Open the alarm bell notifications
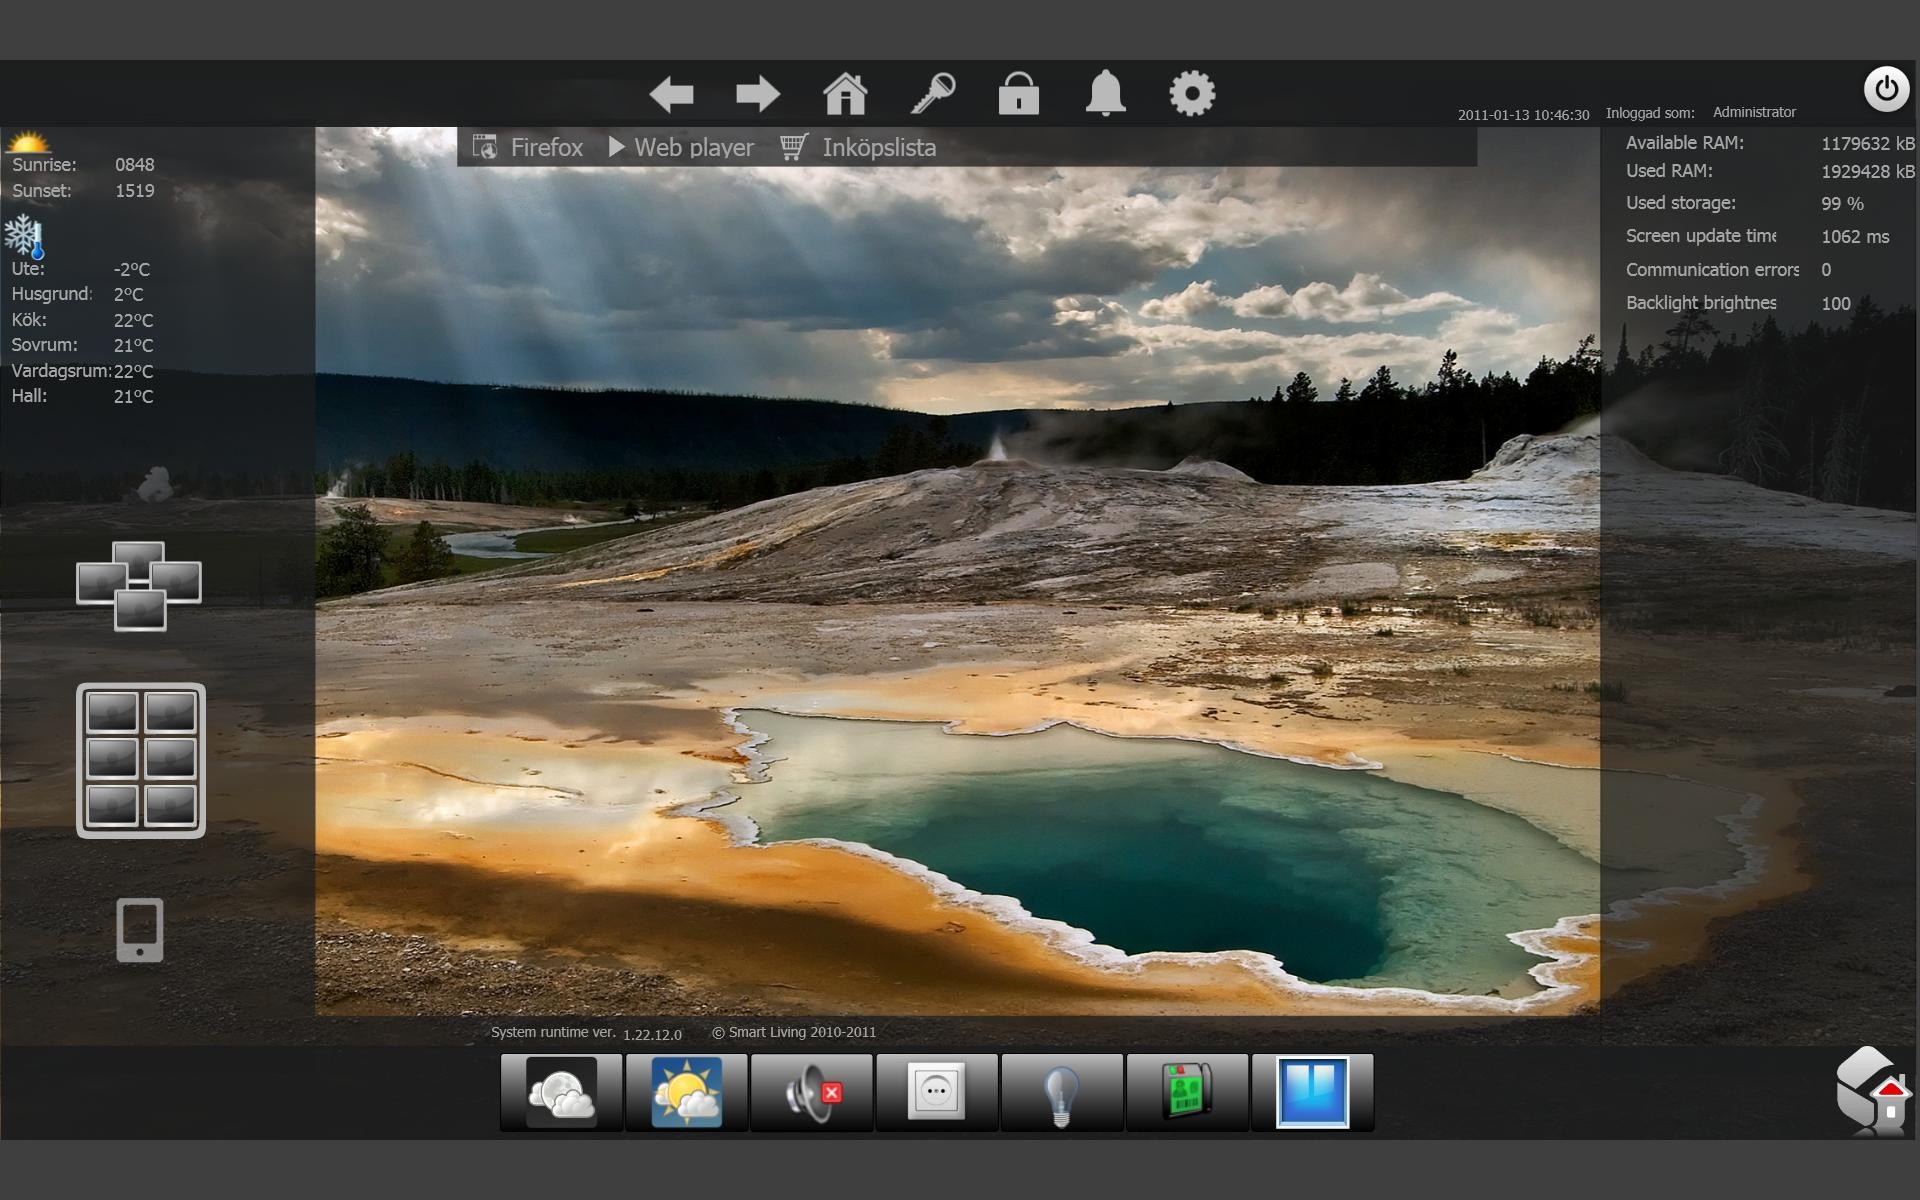 click(x=1106, y=93)
